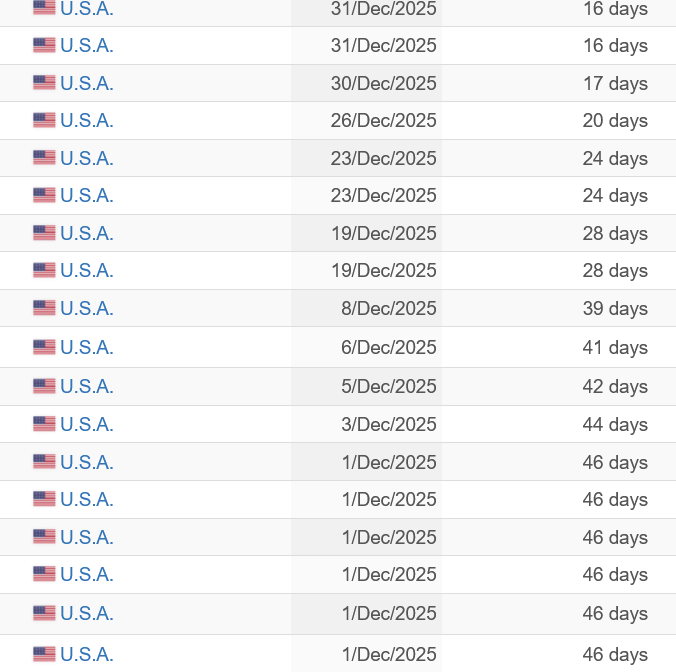Select the "20 days" cell
Screen dimensions: 676x672
pyautogui.click(x=615, y=120)
